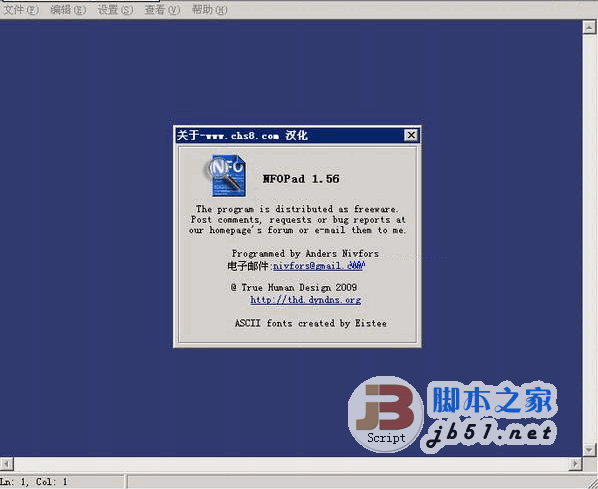This screenshot has width=598, height=489.
Task: Click the 电子邮件 label
Action: point(249,266)
